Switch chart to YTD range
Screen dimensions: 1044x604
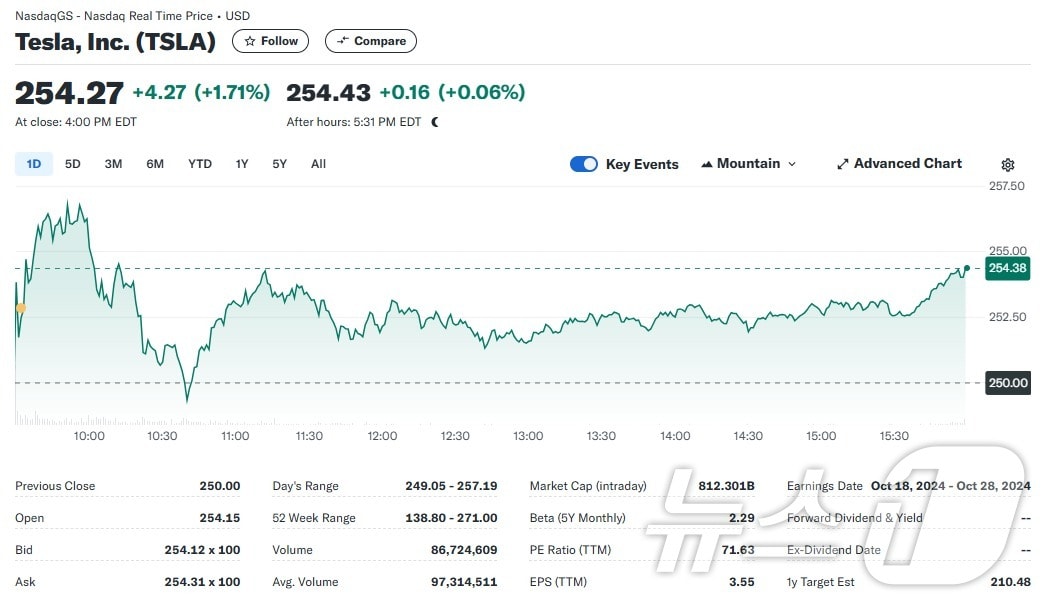(x=200, y=164)
